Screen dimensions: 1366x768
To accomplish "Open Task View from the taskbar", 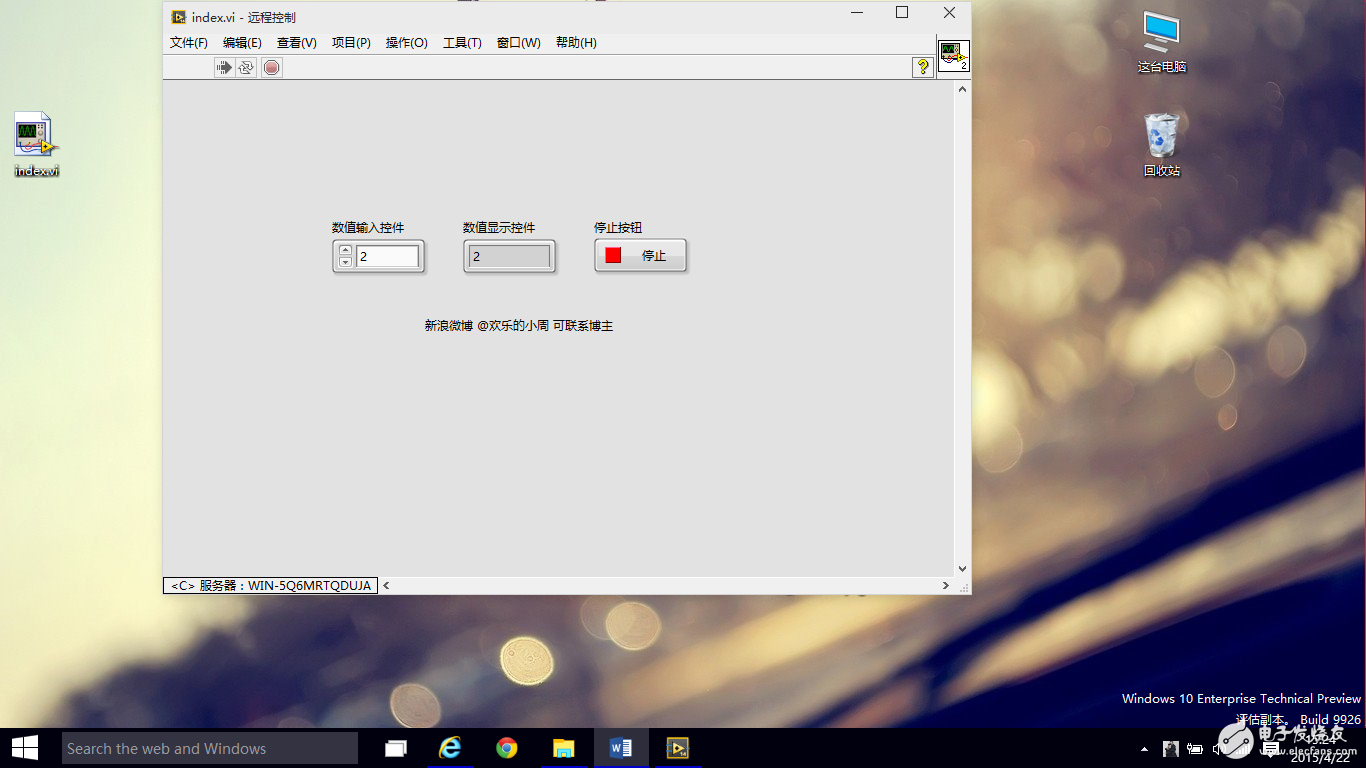I will 396,748.
